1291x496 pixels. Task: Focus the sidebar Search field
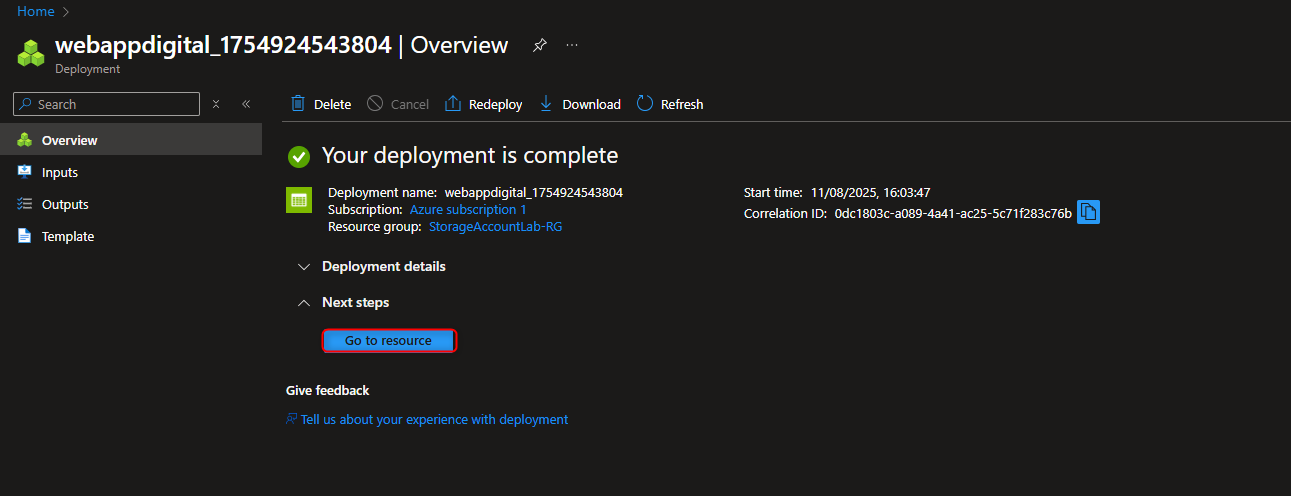(x=107, y=104)
